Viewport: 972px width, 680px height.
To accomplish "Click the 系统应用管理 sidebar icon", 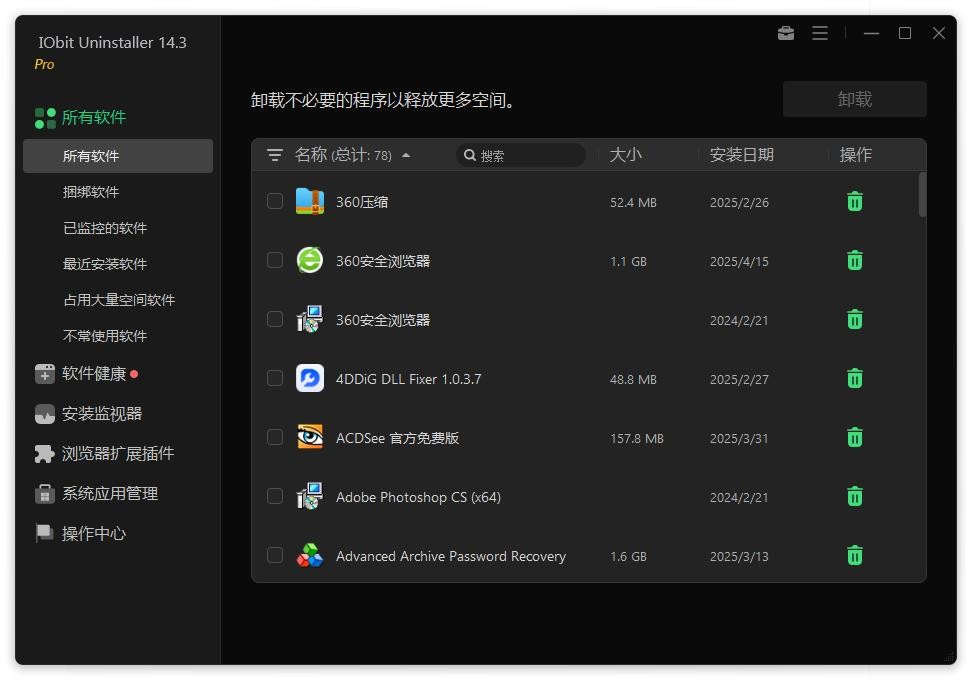I will tap(45, 494).
